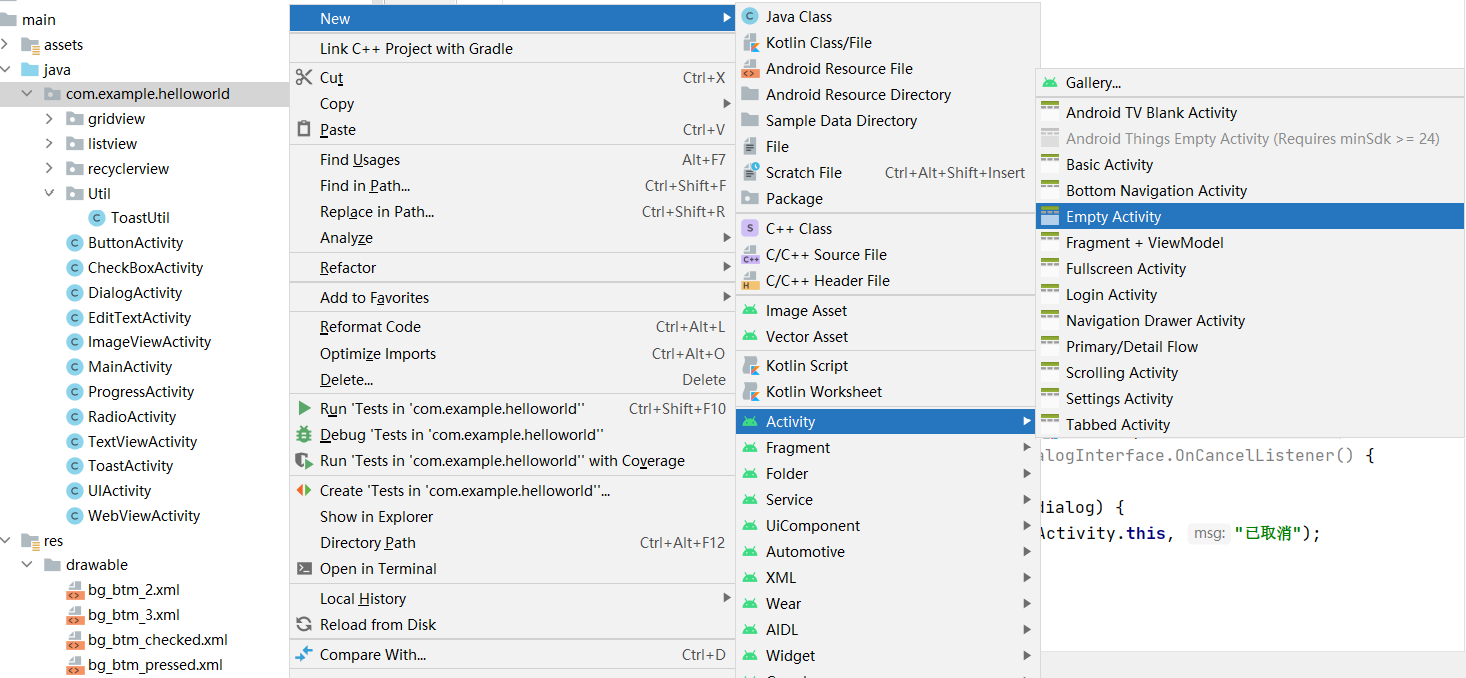
Task: Open the Refactor submenu
Action: pos(348,267)
